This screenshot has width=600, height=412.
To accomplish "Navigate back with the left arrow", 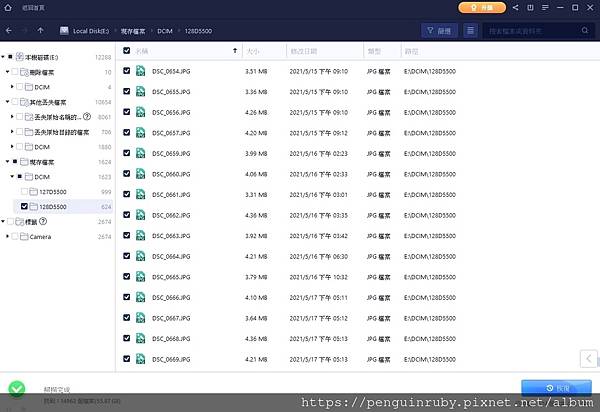I will coord(9,30).
